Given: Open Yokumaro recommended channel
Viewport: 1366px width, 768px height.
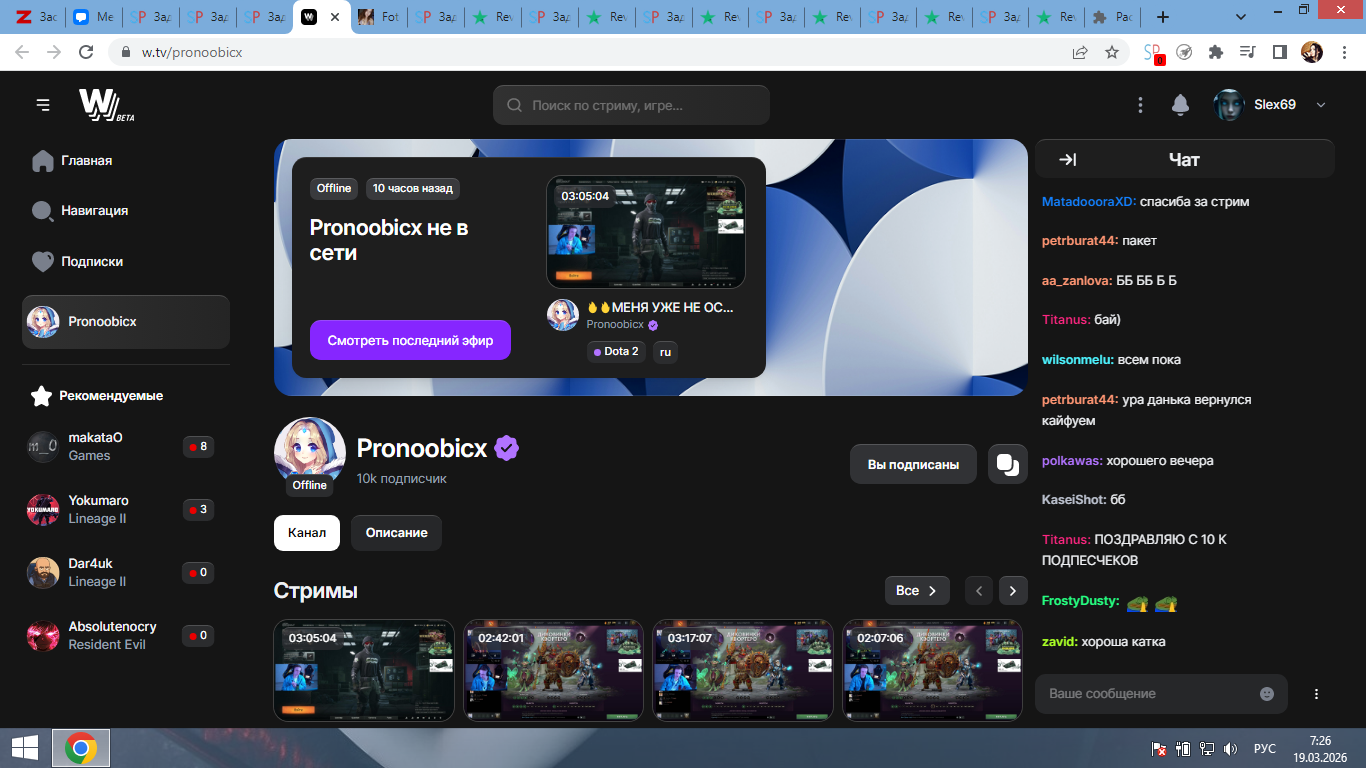Looking at the screenshot, I should point(120,509).
